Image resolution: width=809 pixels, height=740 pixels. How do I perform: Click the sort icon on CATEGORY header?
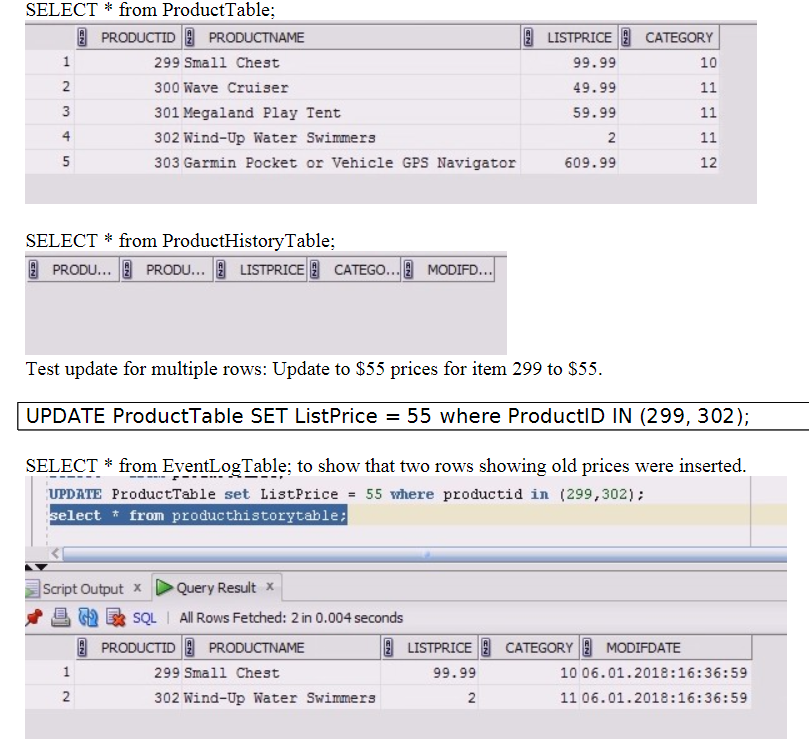(482, 647)
